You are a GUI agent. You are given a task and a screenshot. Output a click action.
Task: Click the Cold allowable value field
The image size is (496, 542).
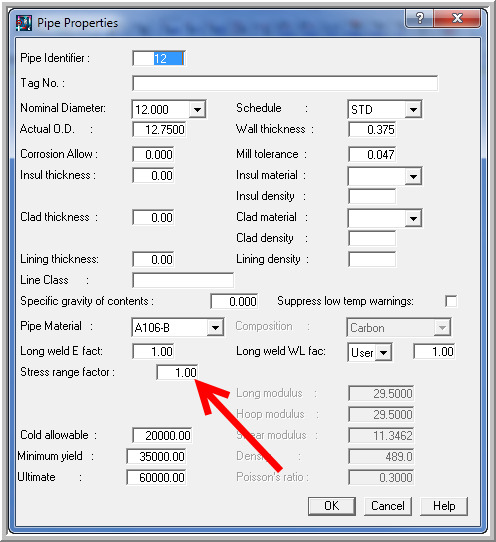[162, 436]
